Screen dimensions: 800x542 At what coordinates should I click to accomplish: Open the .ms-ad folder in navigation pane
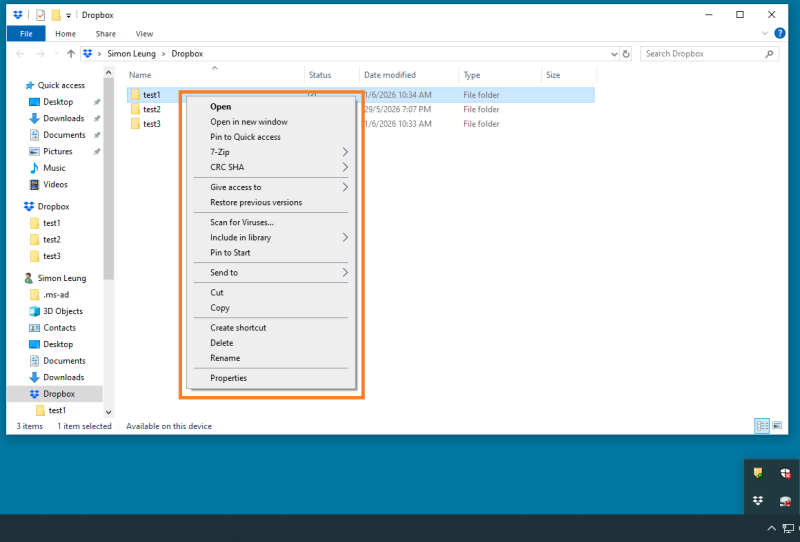click(56, 294)
